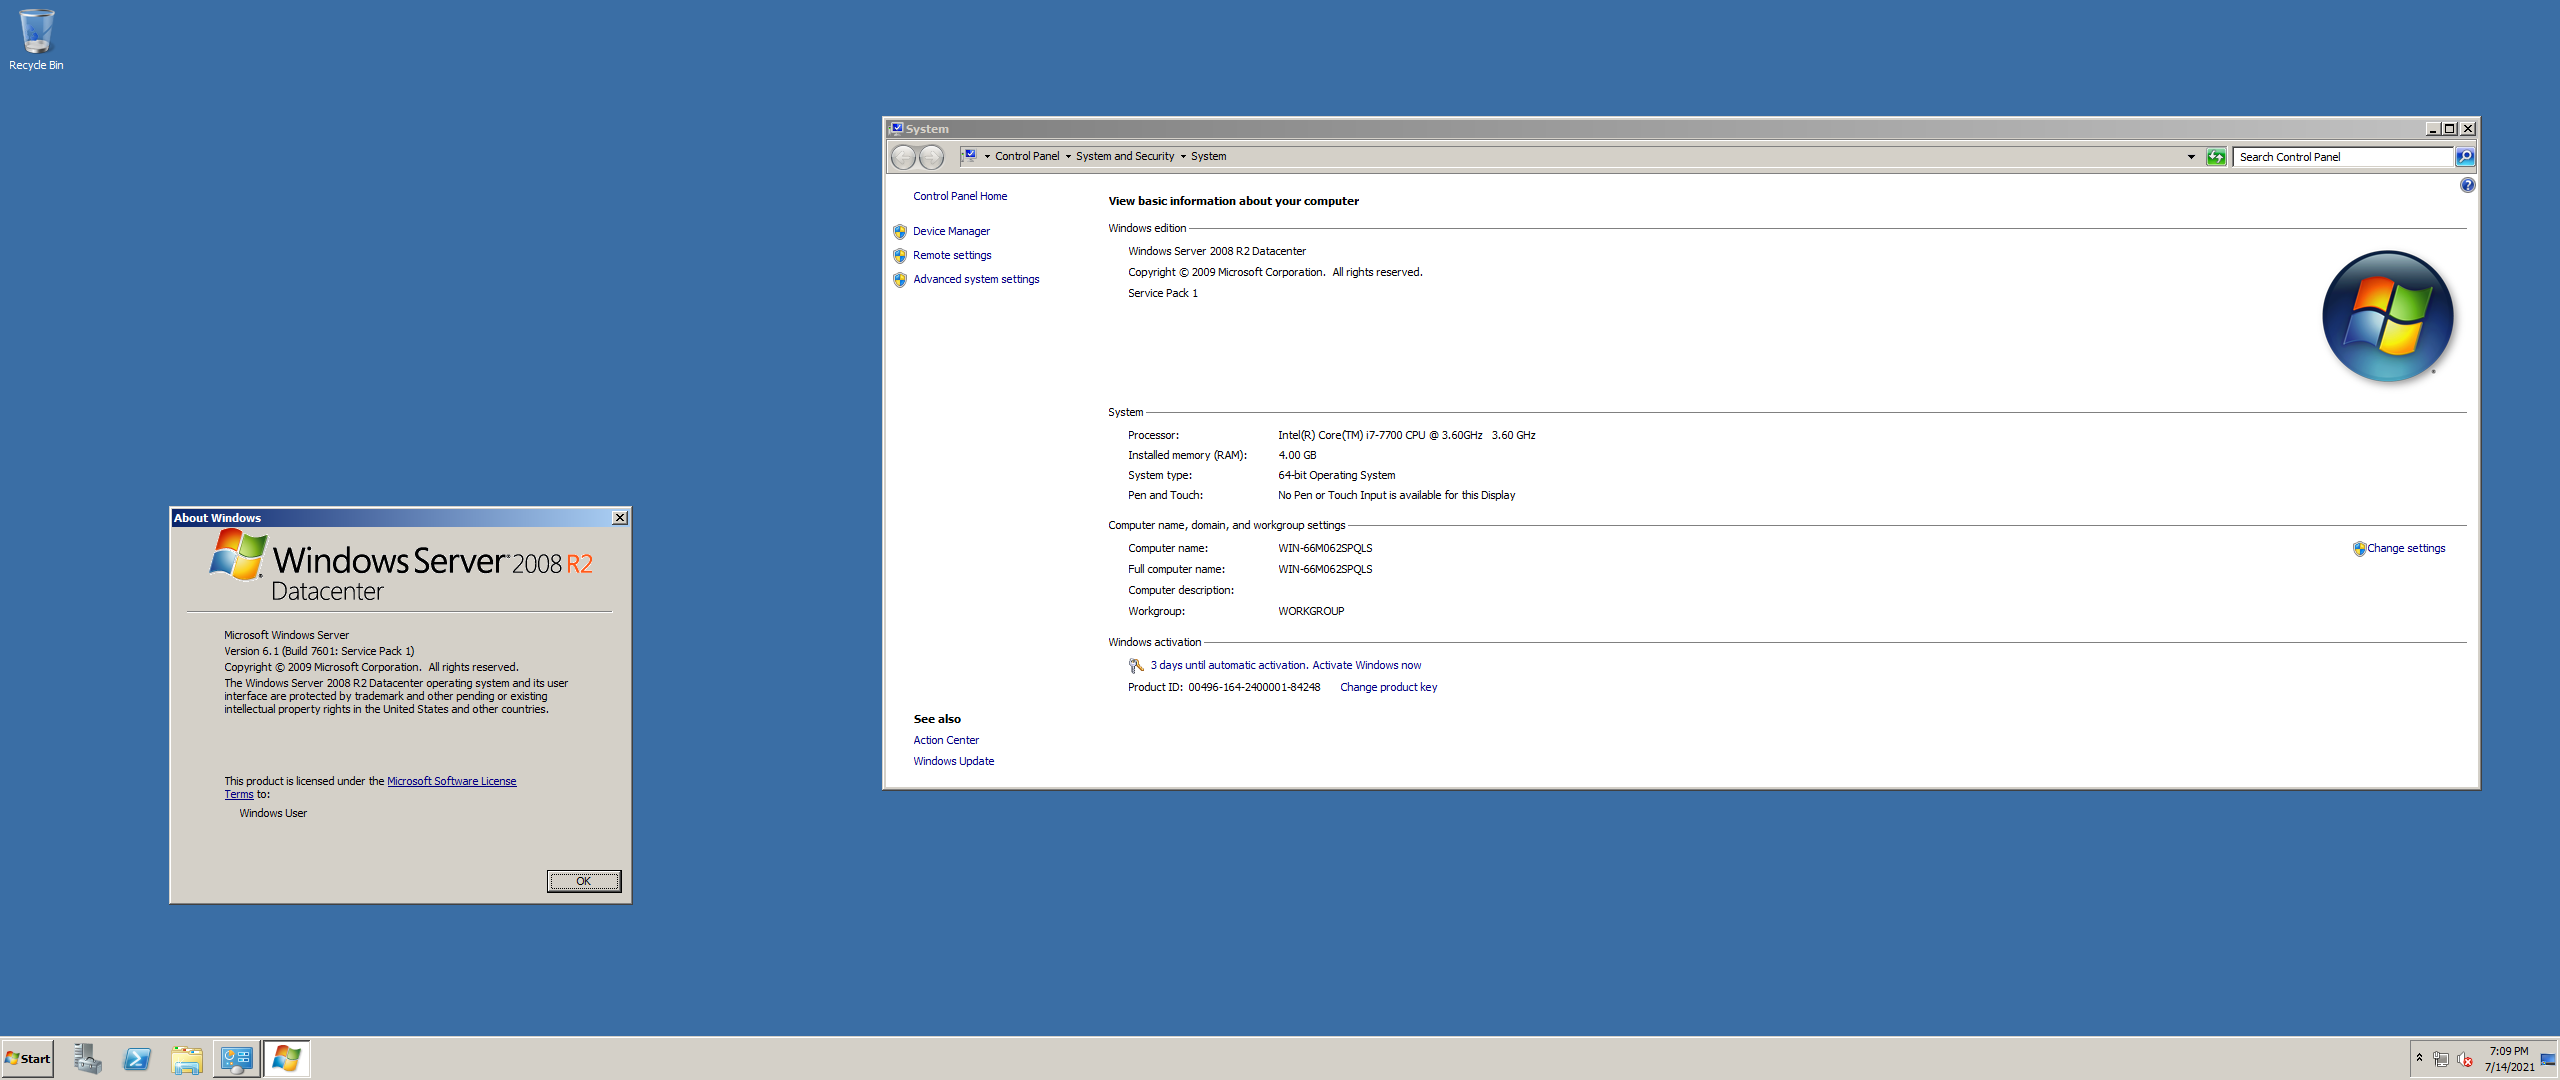The height and width of the screenshot is (1080, 2560).
Task: Click the network status tray icon
Action: point(2441,1059)
